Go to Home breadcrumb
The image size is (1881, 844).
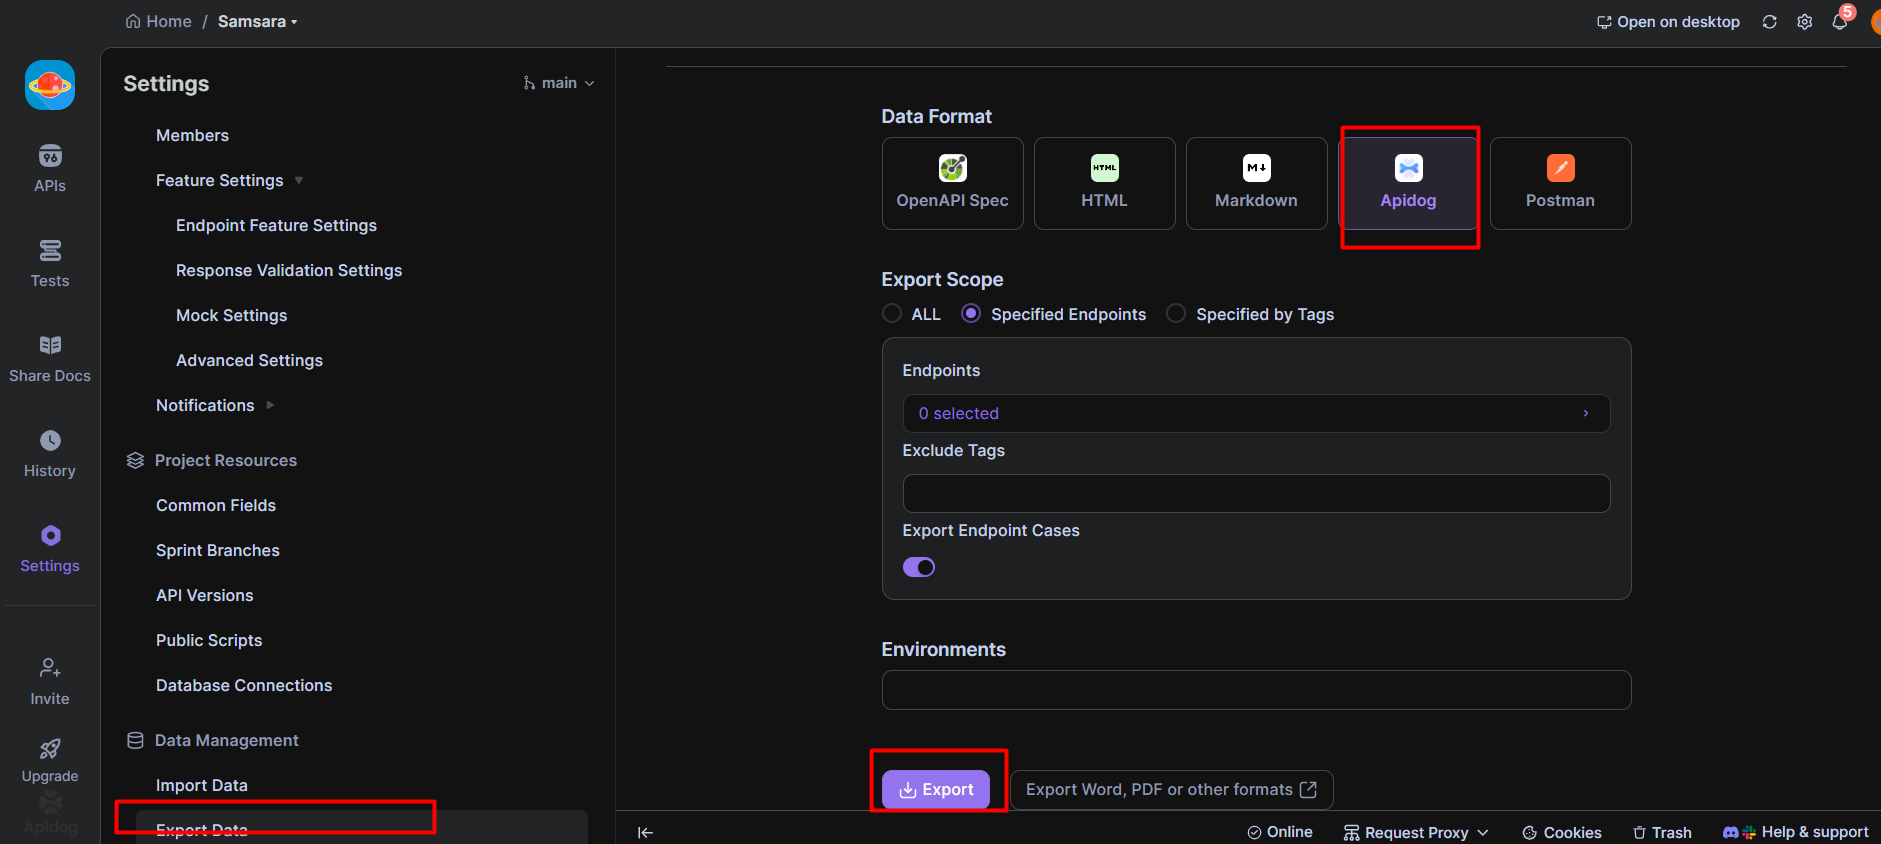click(158, 21)
